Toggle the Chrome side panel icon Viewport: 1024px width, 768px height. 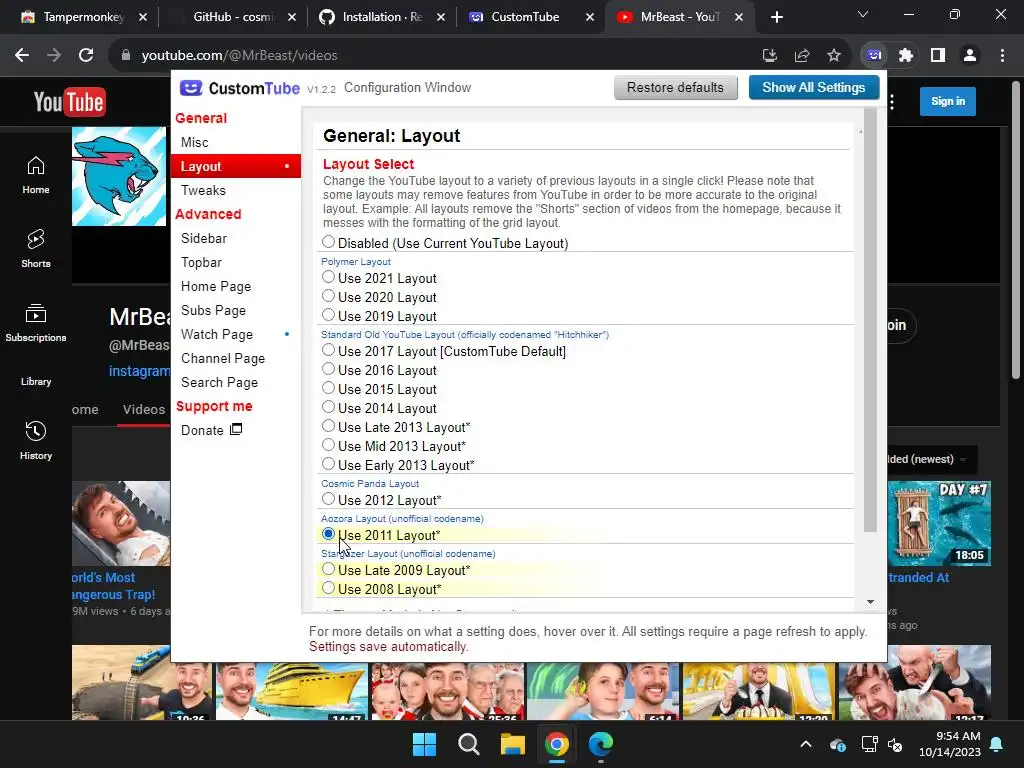(938, 56)
